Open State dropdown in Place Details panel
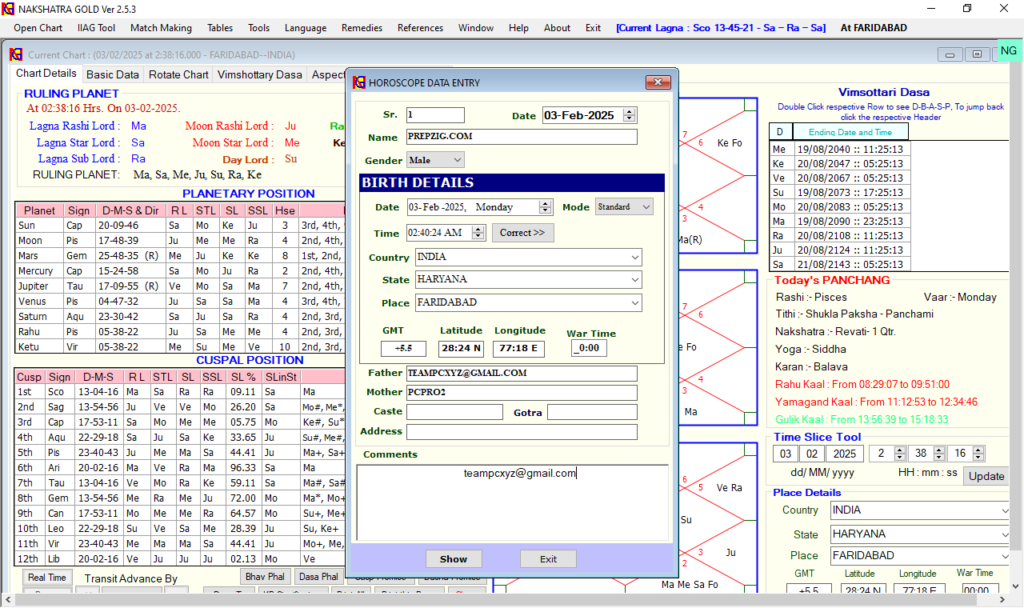This screenshot has width=1024, height=608. tap(1004, 534)
